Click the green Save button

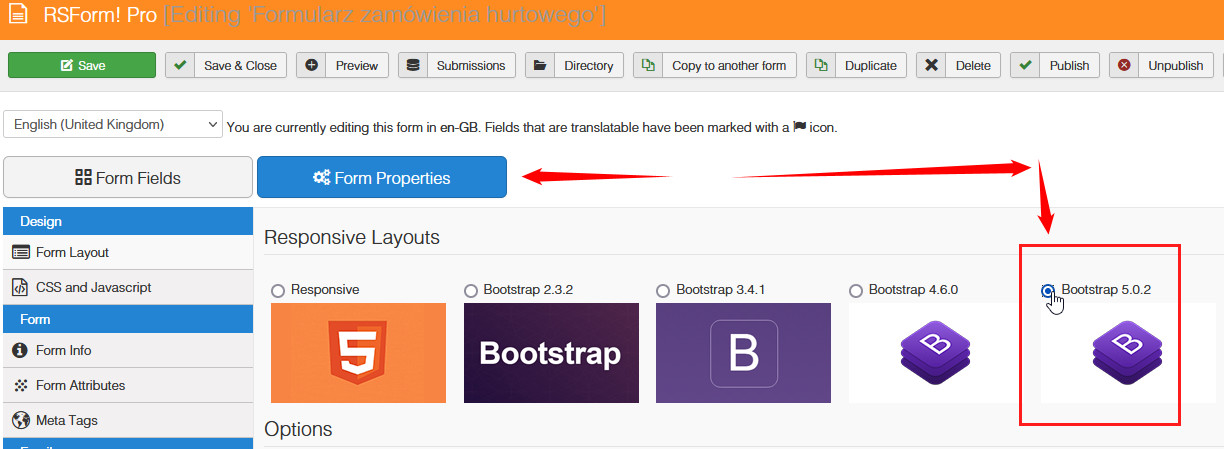(x=82, y=65)
